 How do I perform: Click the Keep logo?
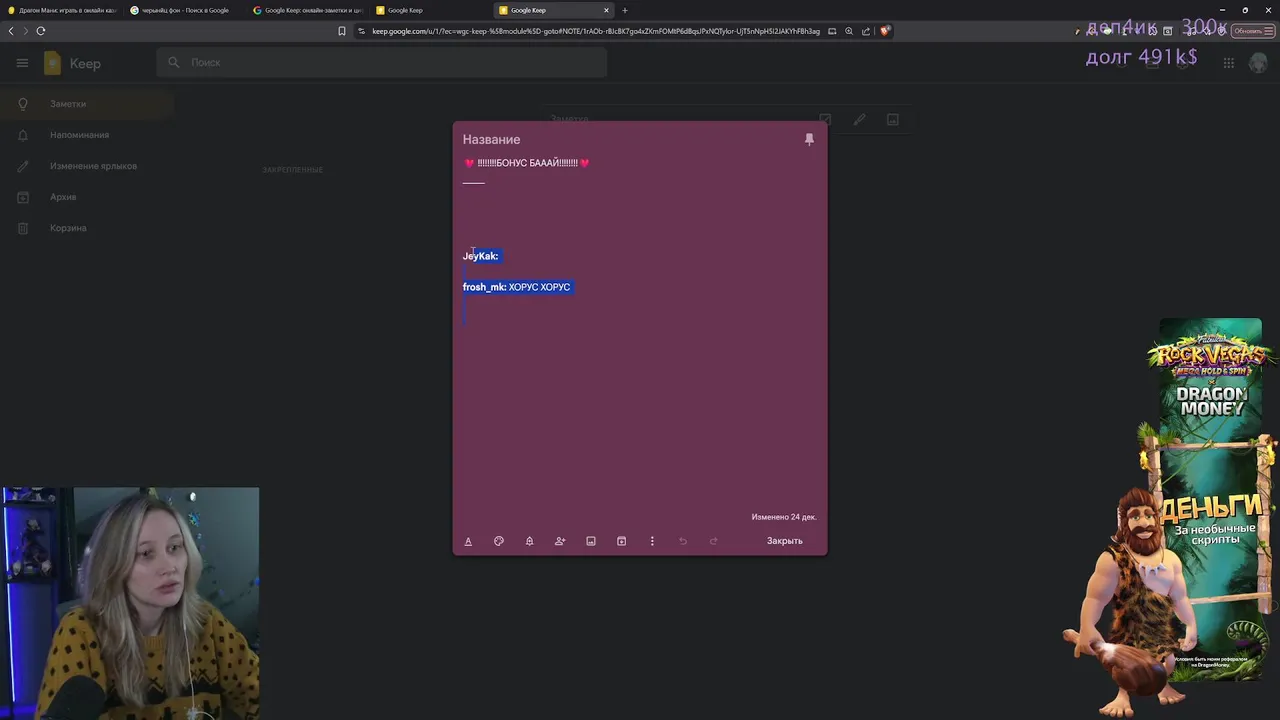pyautogui.click(x=72, y=63)
